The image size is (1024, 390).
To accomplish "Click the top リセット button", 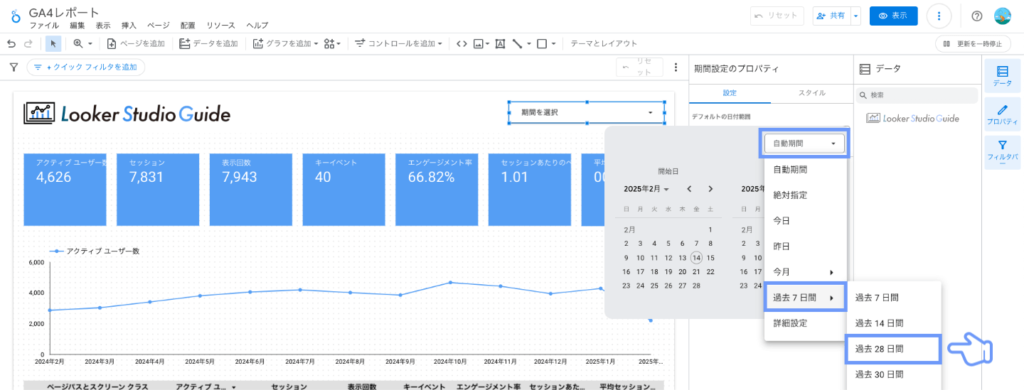I will 776,16.
